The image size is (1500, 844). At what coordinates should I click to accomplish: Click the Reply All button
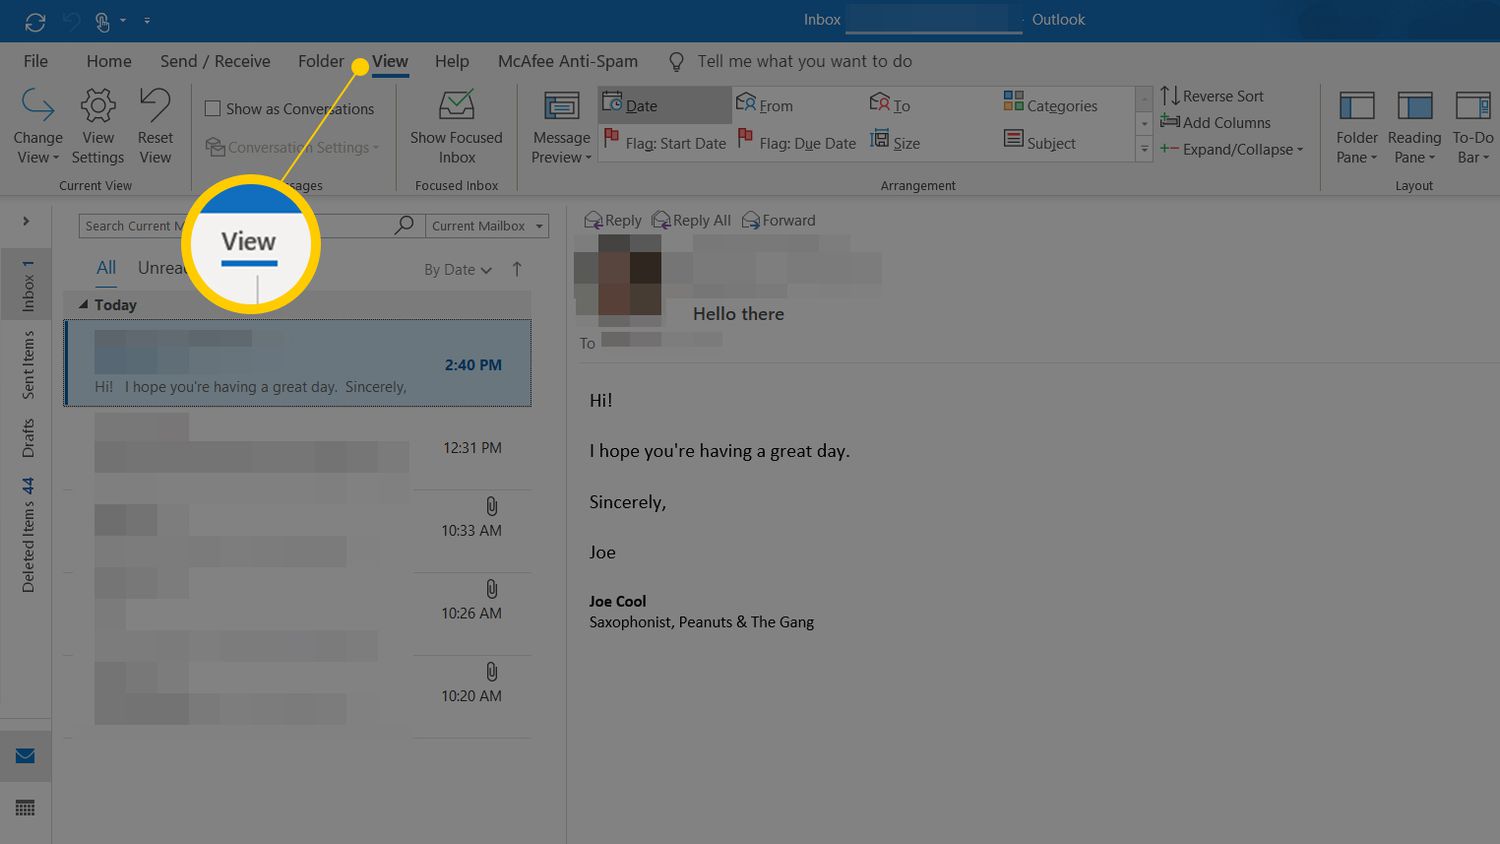[691, 220]
